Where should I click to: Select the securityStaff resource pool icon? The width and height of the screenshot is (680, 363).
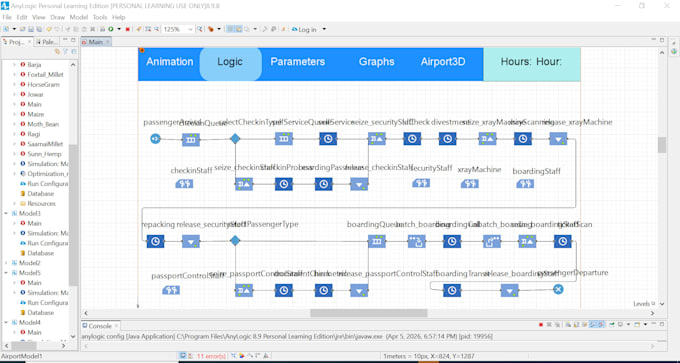[421, 183]
